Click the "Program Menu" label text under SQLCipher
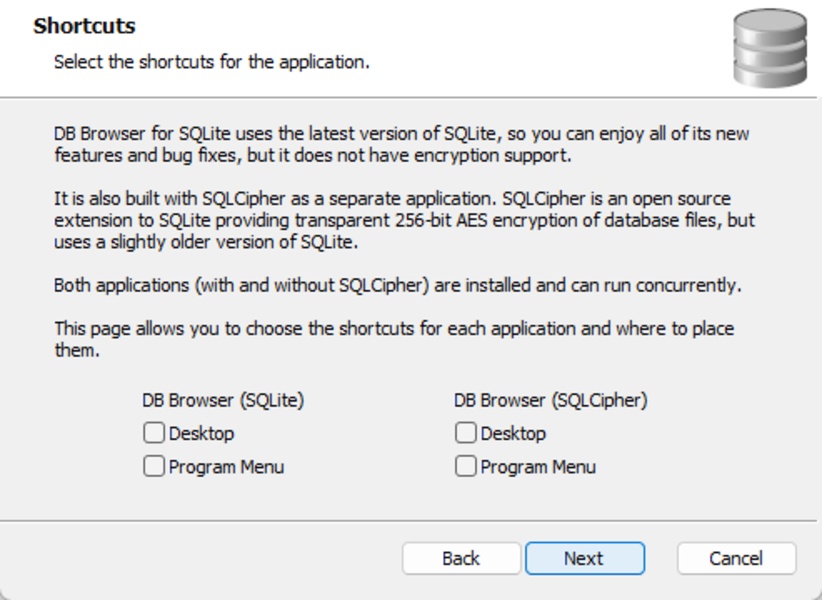The image size is (822, 600). coord(538,466)
